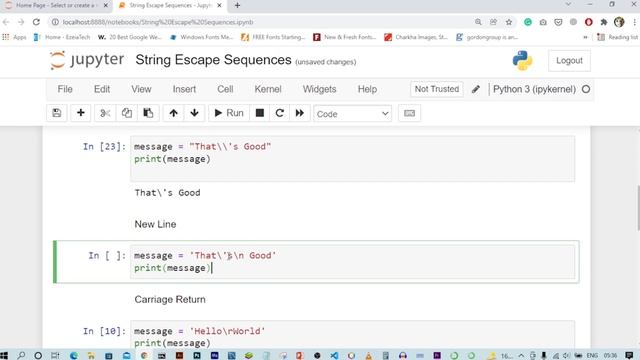Save notebook with the floppy disk icon
Viewport: 640px width, 360px height.
(57, 113)
